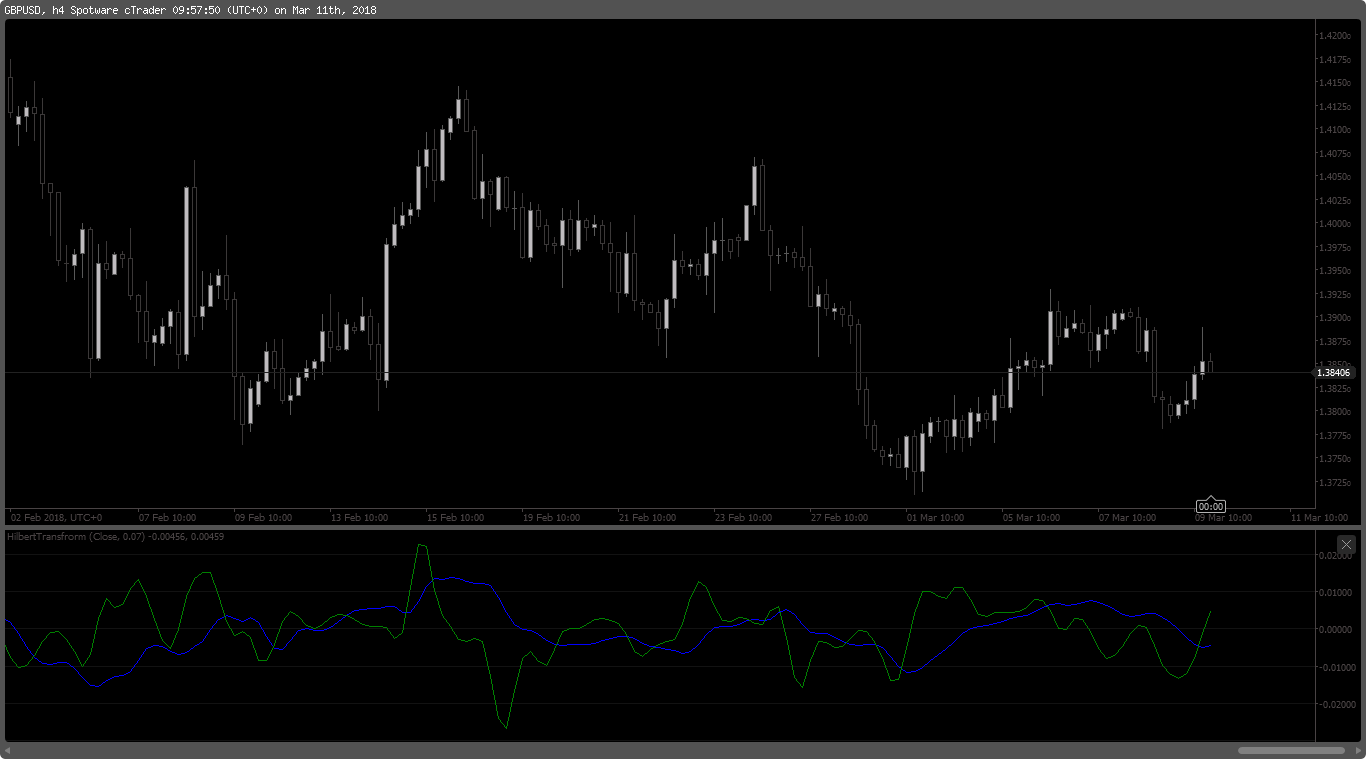The width and height of the screenshot is (1366, 759).
Task: Click the 1.3725 price scale label
Action: pyautogui.click(x=1334, y=482)
